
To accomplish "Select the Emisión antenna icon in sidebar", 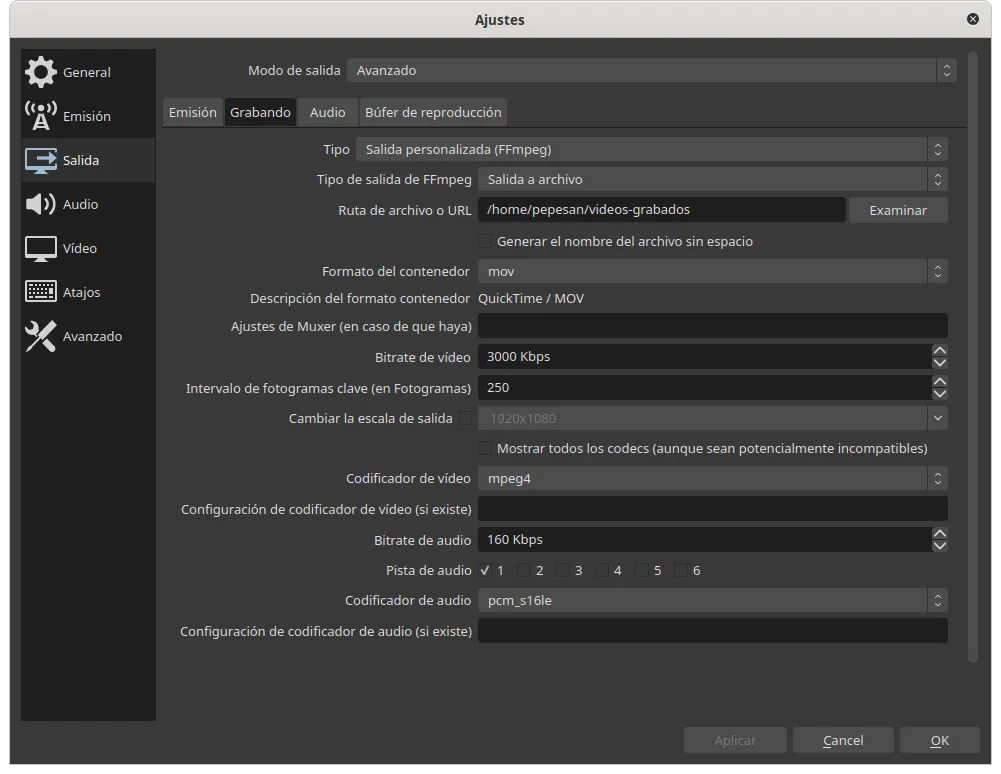I will [x=41, y=116].
